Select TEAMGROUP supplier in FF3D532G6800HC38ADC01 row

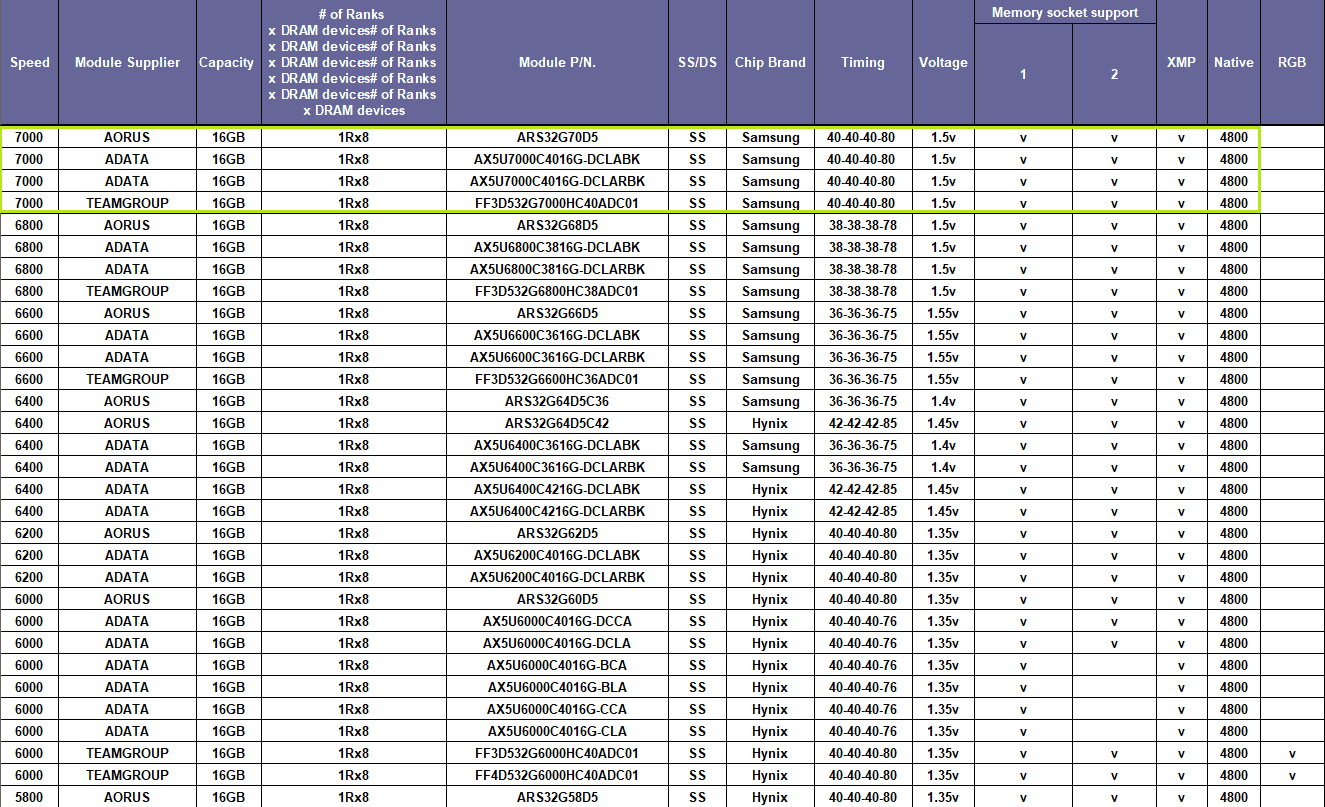point(128,291)
